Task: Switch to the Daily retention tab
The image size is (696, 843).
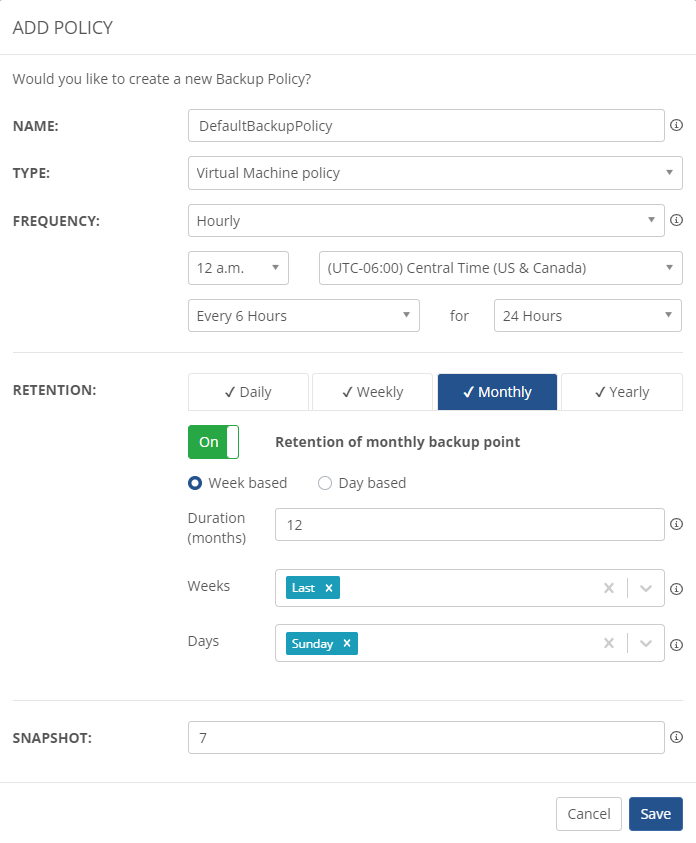Action: click(x=248, y=392)
